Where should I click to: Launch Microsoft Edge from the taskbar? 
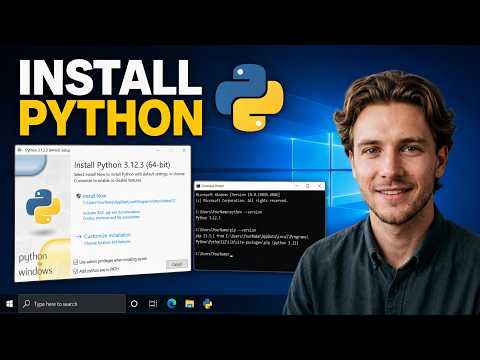[171, 303]
